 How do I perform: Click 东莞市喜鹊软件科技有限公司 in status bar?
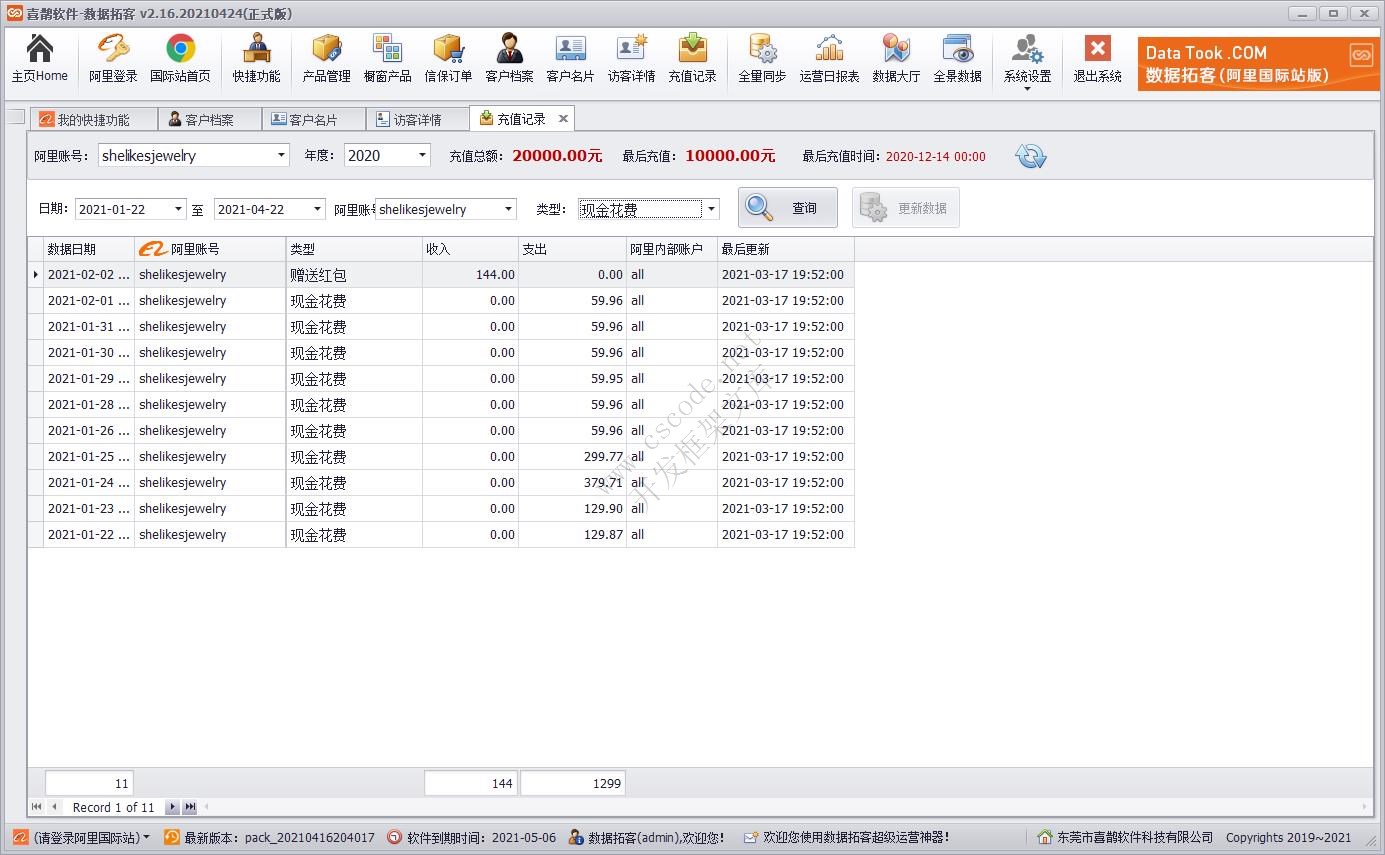pyautogui.click(x=1125, y=837)
